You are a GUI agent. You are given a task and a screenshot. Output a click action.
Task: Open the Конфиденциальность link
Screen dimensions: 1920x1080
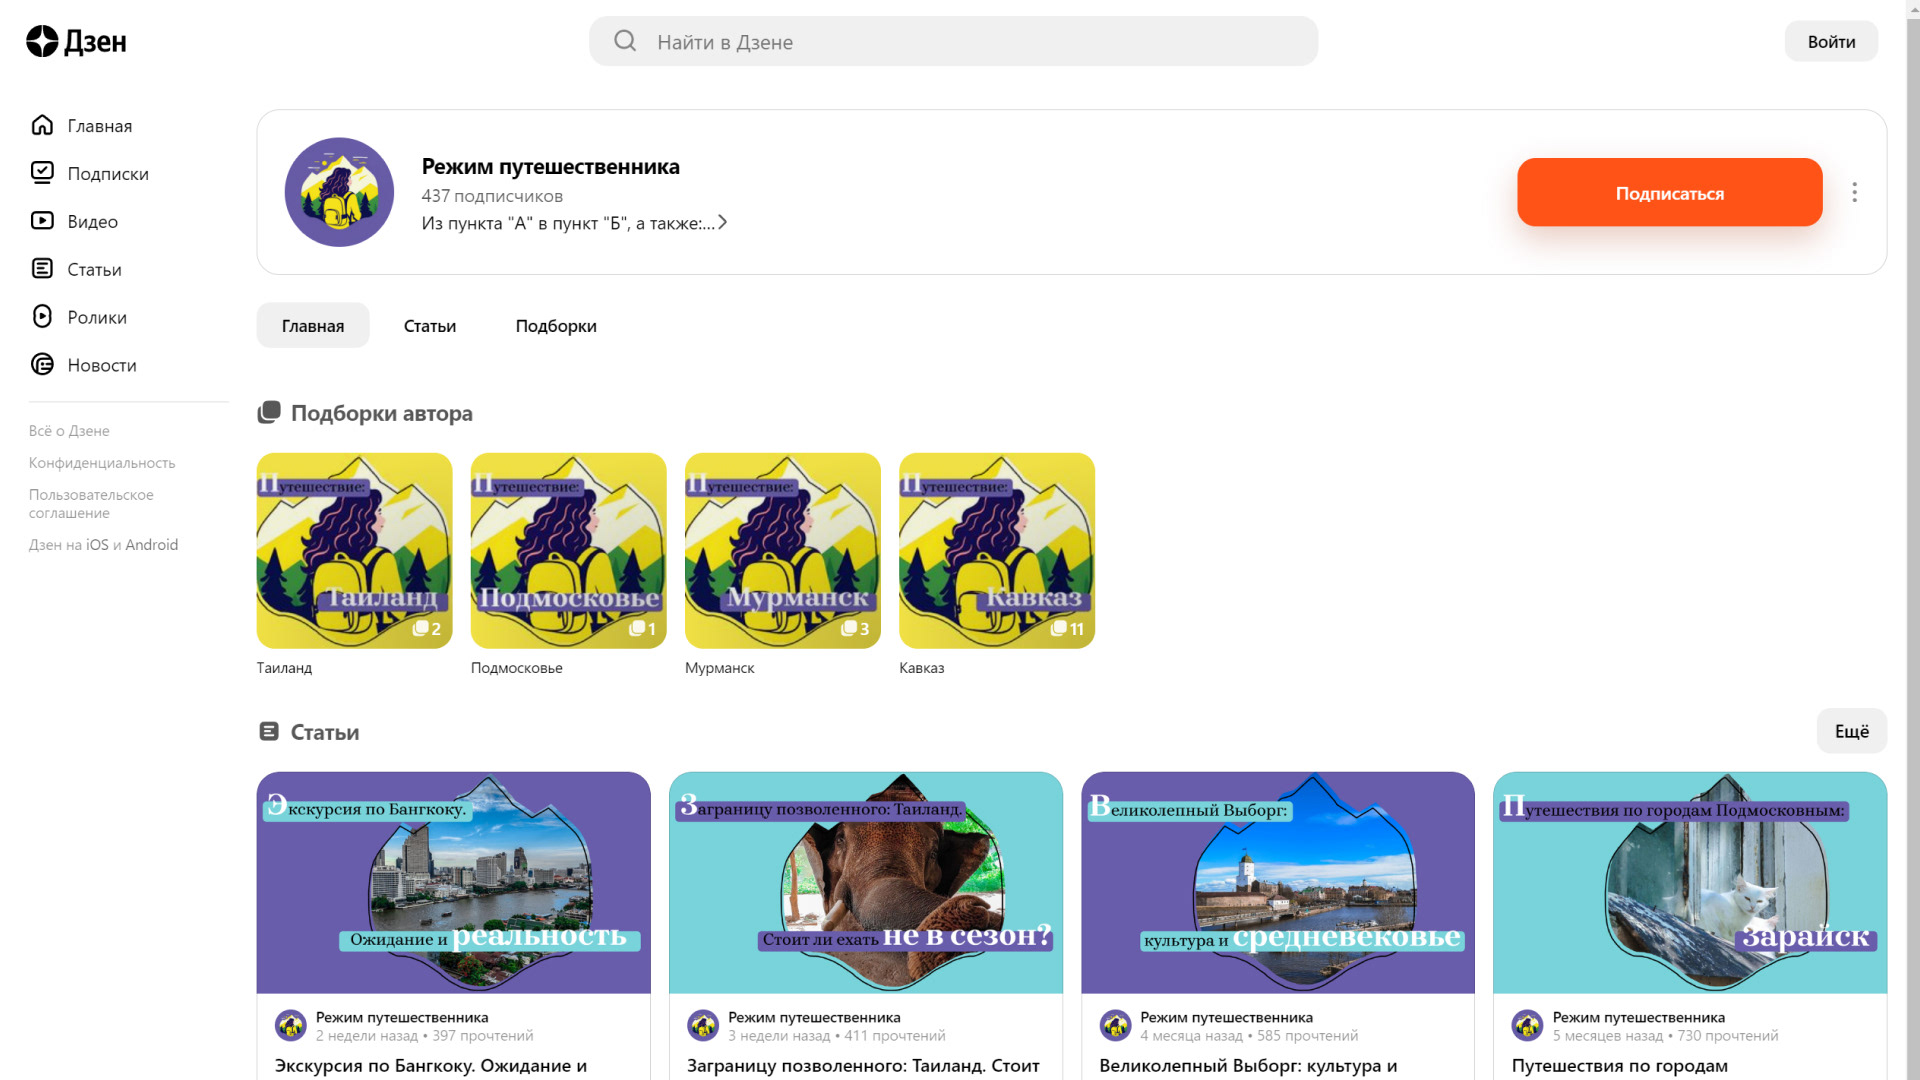(102, 463)
